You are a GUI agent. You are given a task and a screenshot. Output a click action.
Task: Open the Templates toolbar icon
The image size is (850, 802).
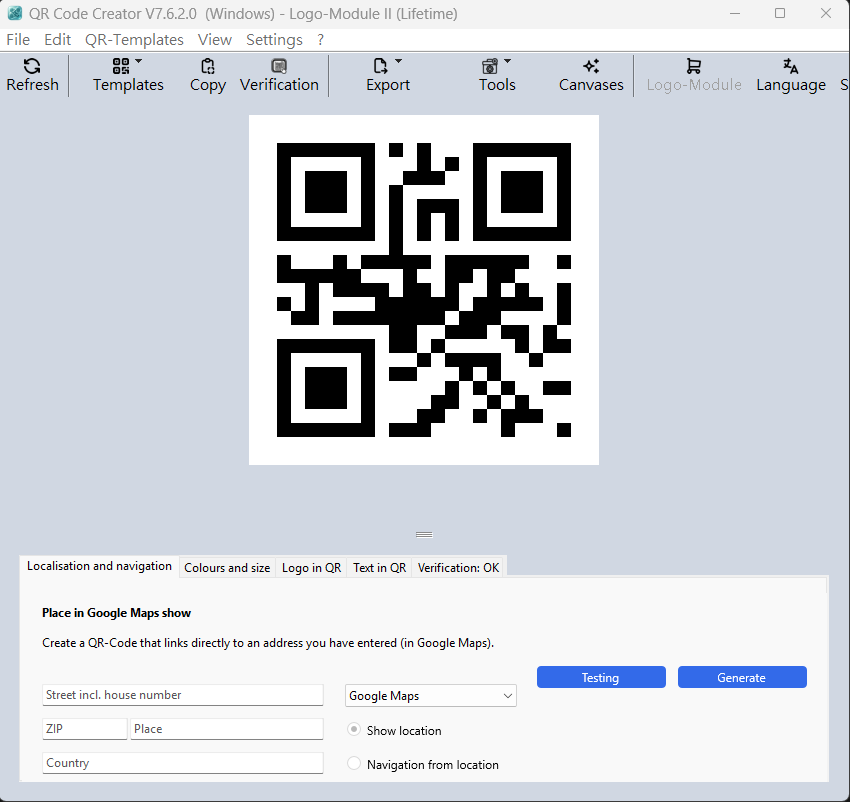tap(120, 66)
